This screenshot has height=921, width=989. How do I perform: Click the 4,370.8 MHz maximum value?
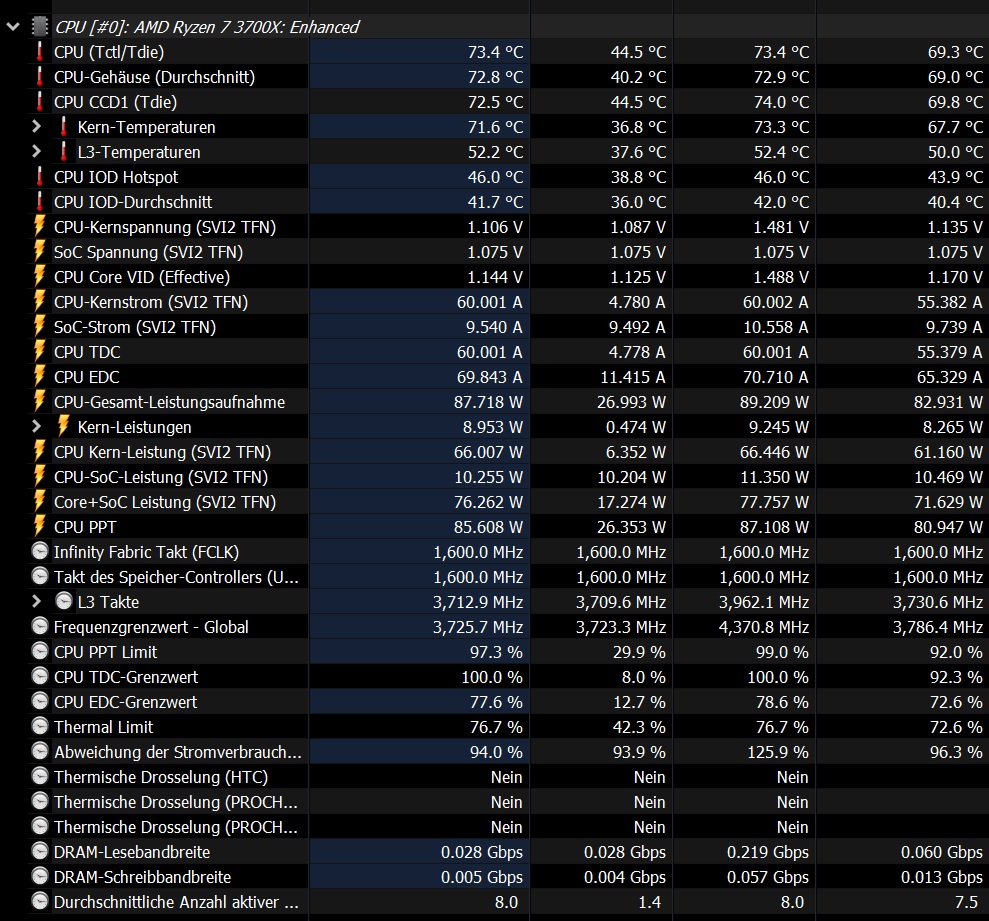tap(764, 627)
